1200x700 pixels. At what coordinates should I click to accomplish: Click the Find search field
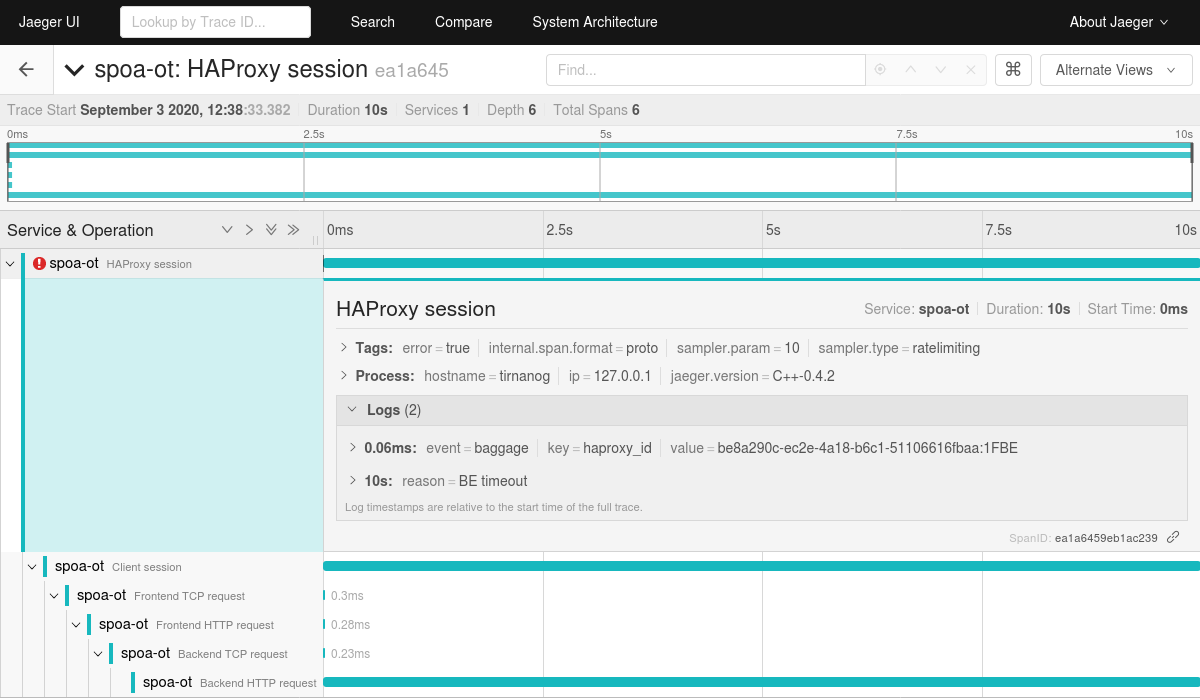click(705, 70)
